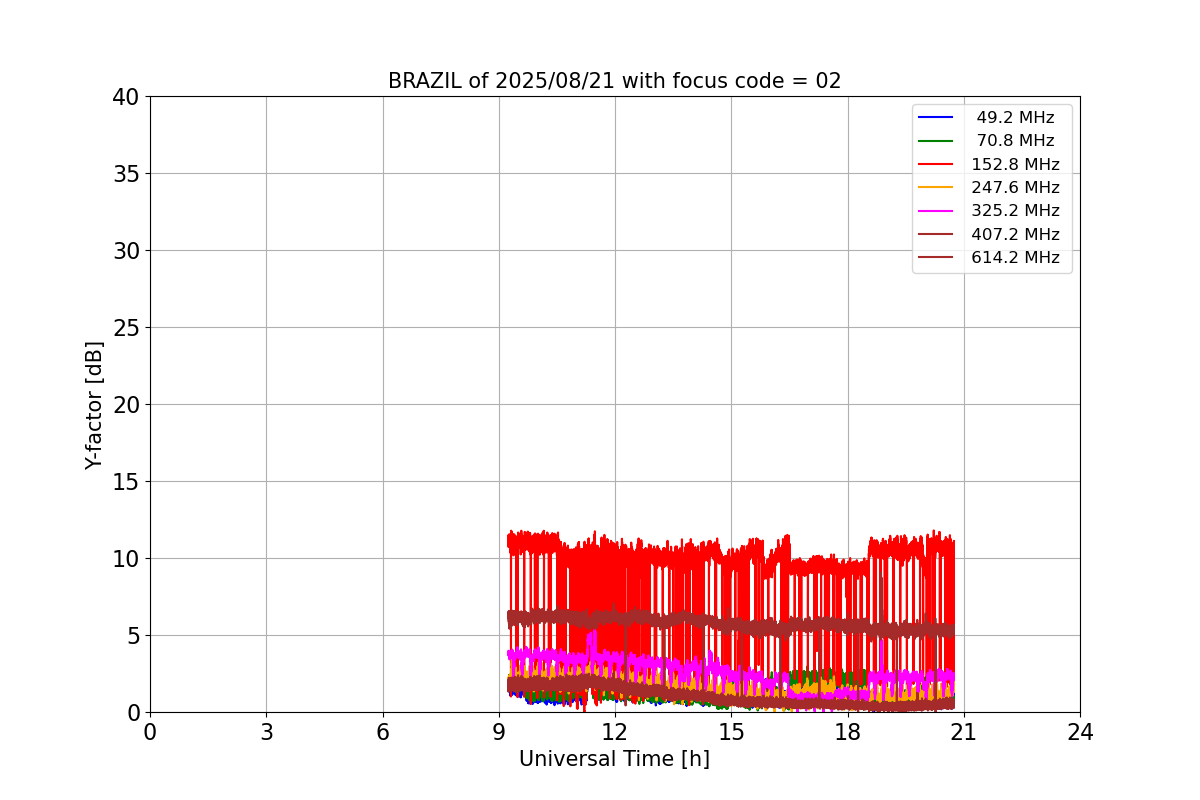Click the y-axis tick label 35
The height and width of the screenshot is (800, 1200).
[126, 174]
